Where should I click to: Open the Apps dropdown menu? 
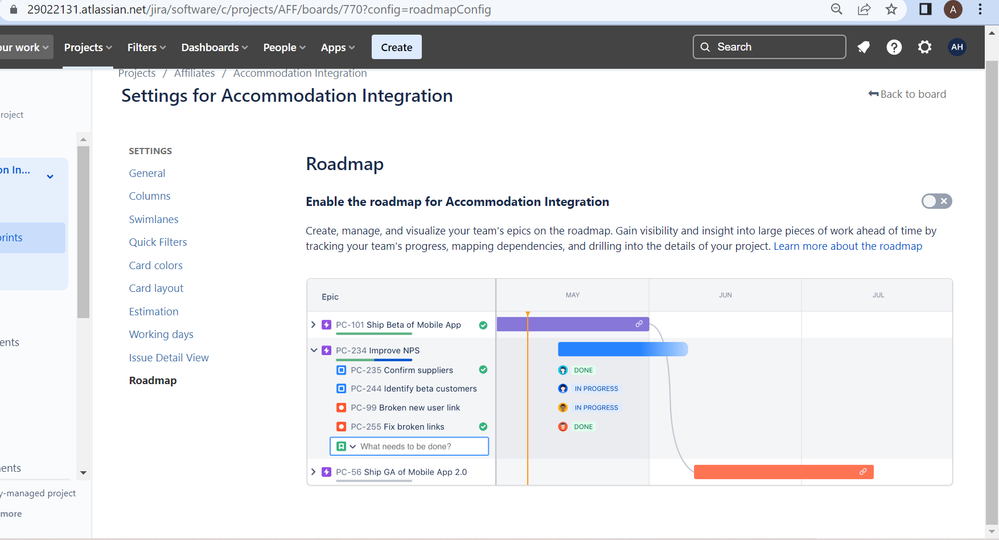(x=338, y=47)
